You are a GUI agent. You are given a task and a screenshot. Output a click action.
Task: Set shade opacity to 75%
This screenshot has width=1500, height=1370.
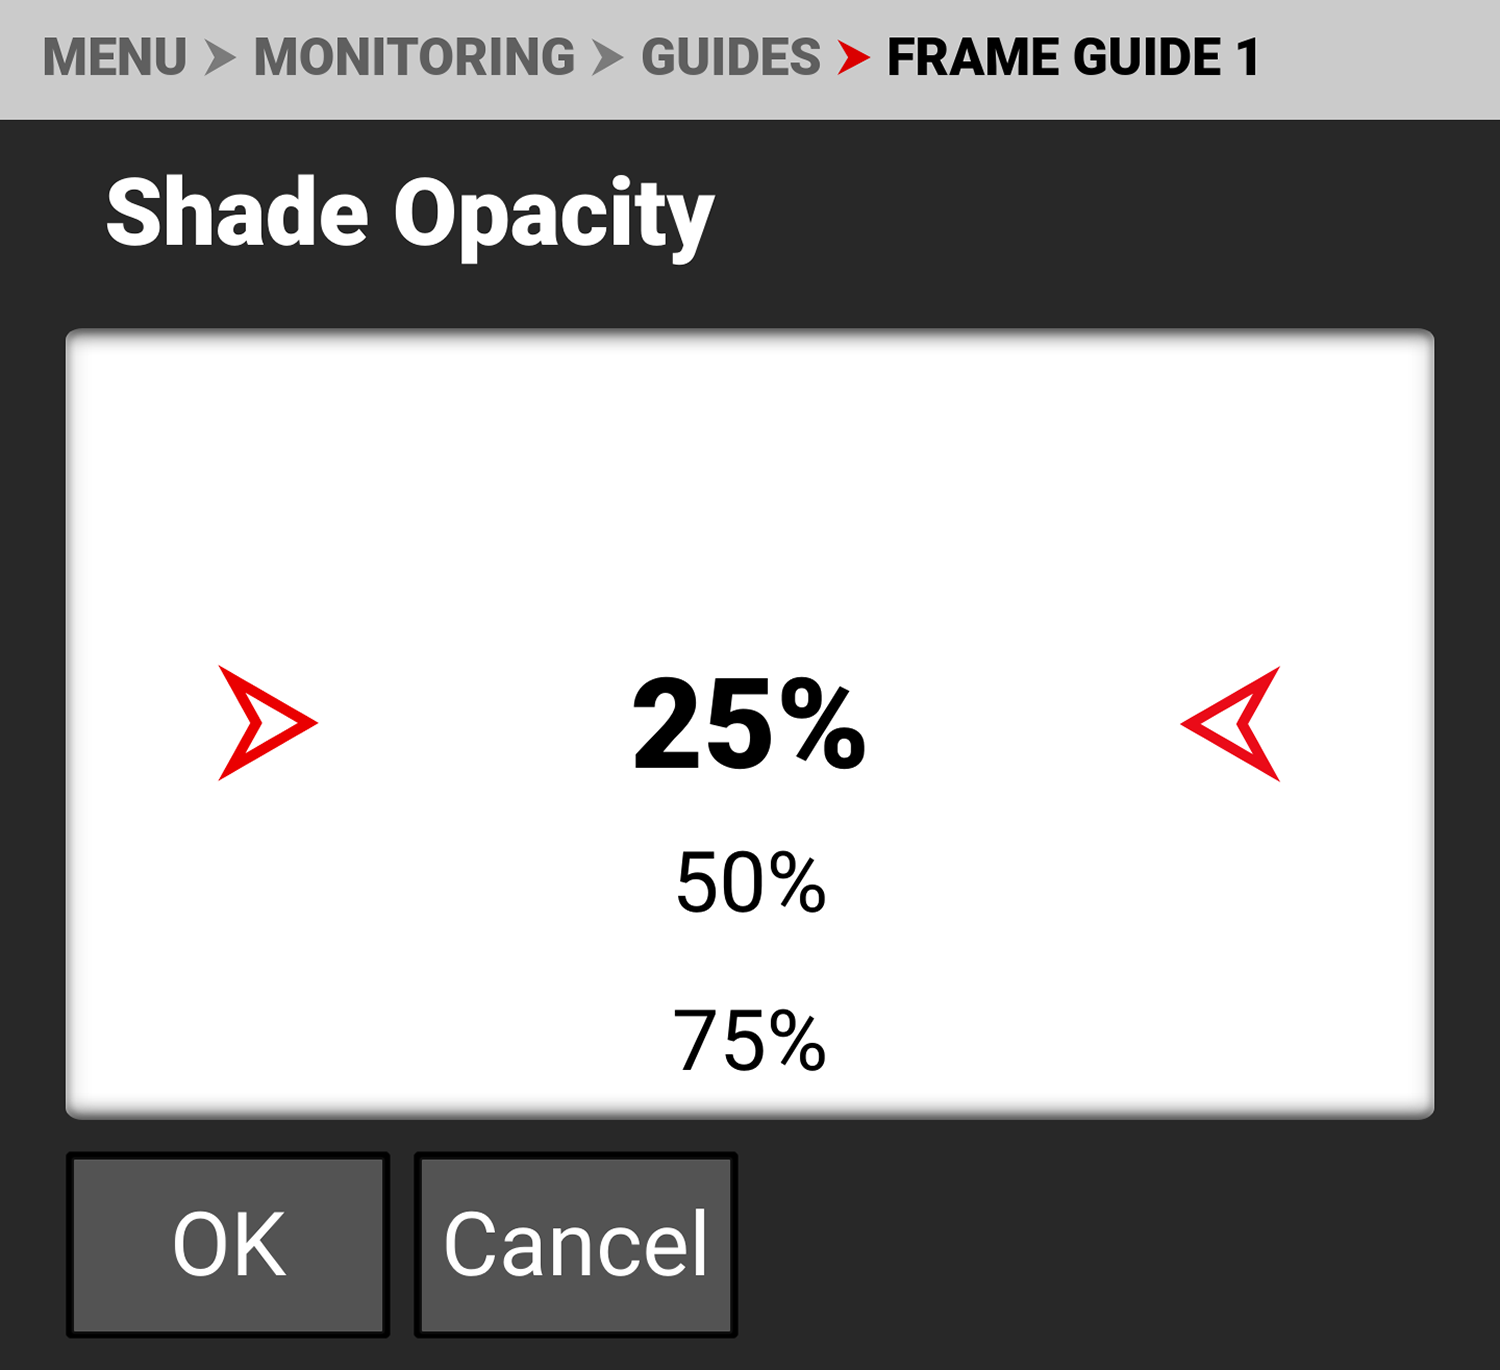coord(750,1040)
